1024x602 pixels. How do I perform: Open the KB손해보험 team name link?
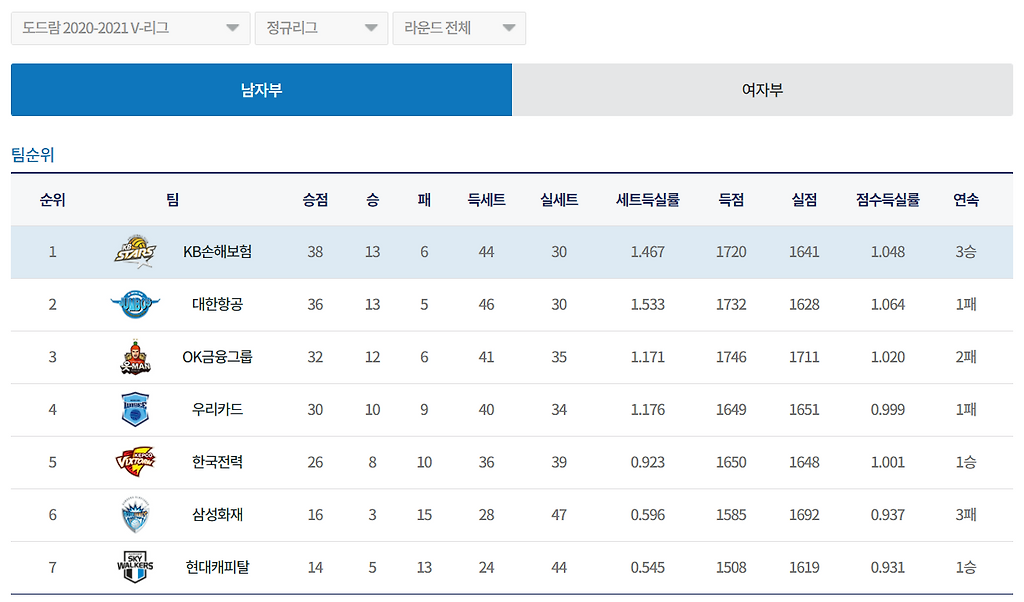pyautogui.click(x=217, y=251)
